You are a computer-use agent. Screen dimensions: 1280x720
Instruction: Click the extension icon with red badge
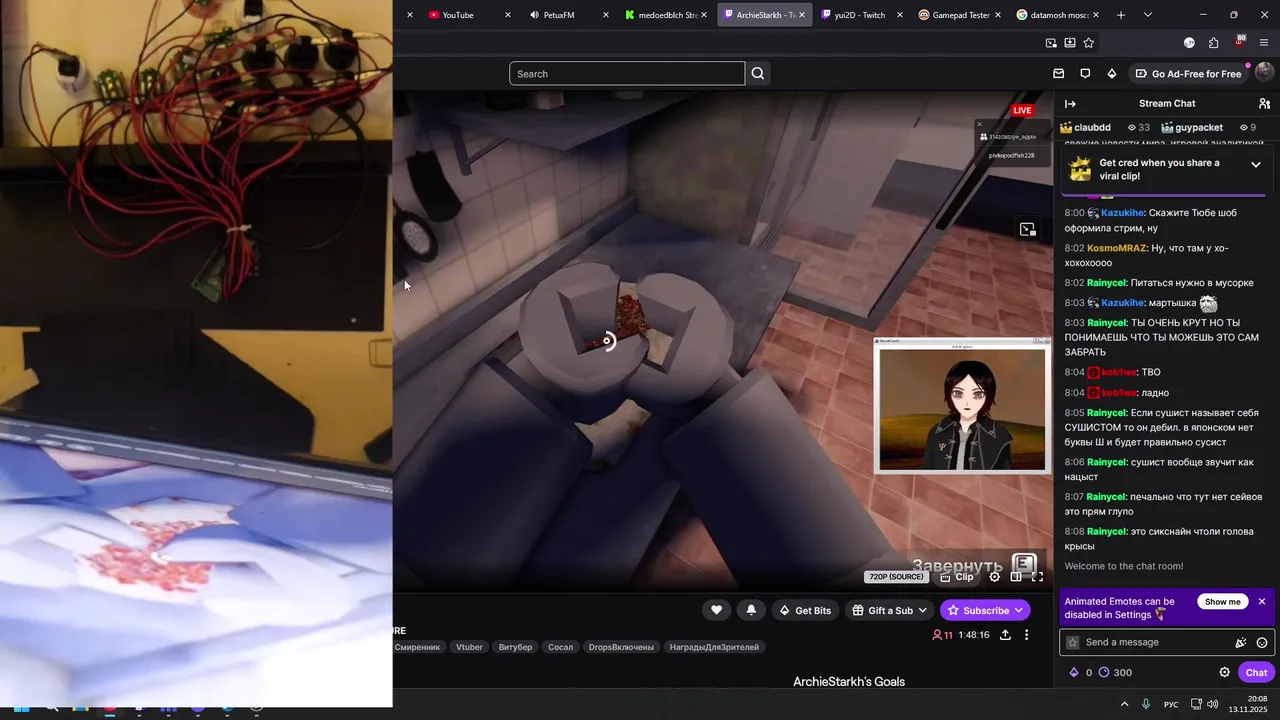(1239, 43)
